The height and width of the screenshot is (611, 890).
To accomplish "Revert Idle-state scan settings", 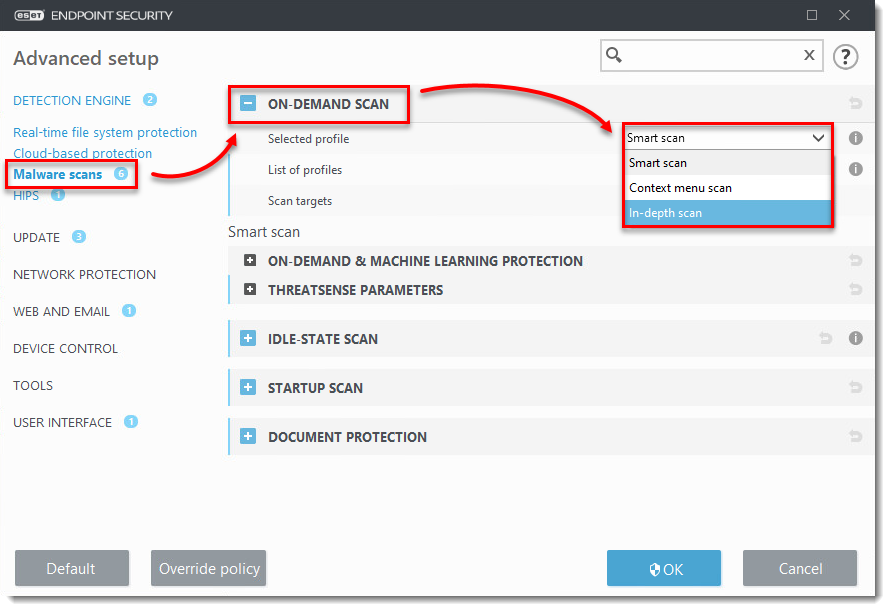I will point(825,338).
